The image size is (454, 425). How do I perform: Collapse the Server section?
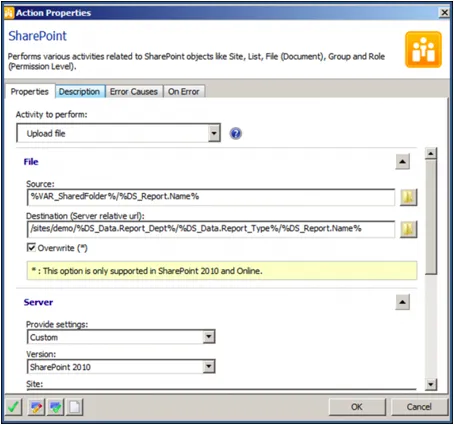403,302
